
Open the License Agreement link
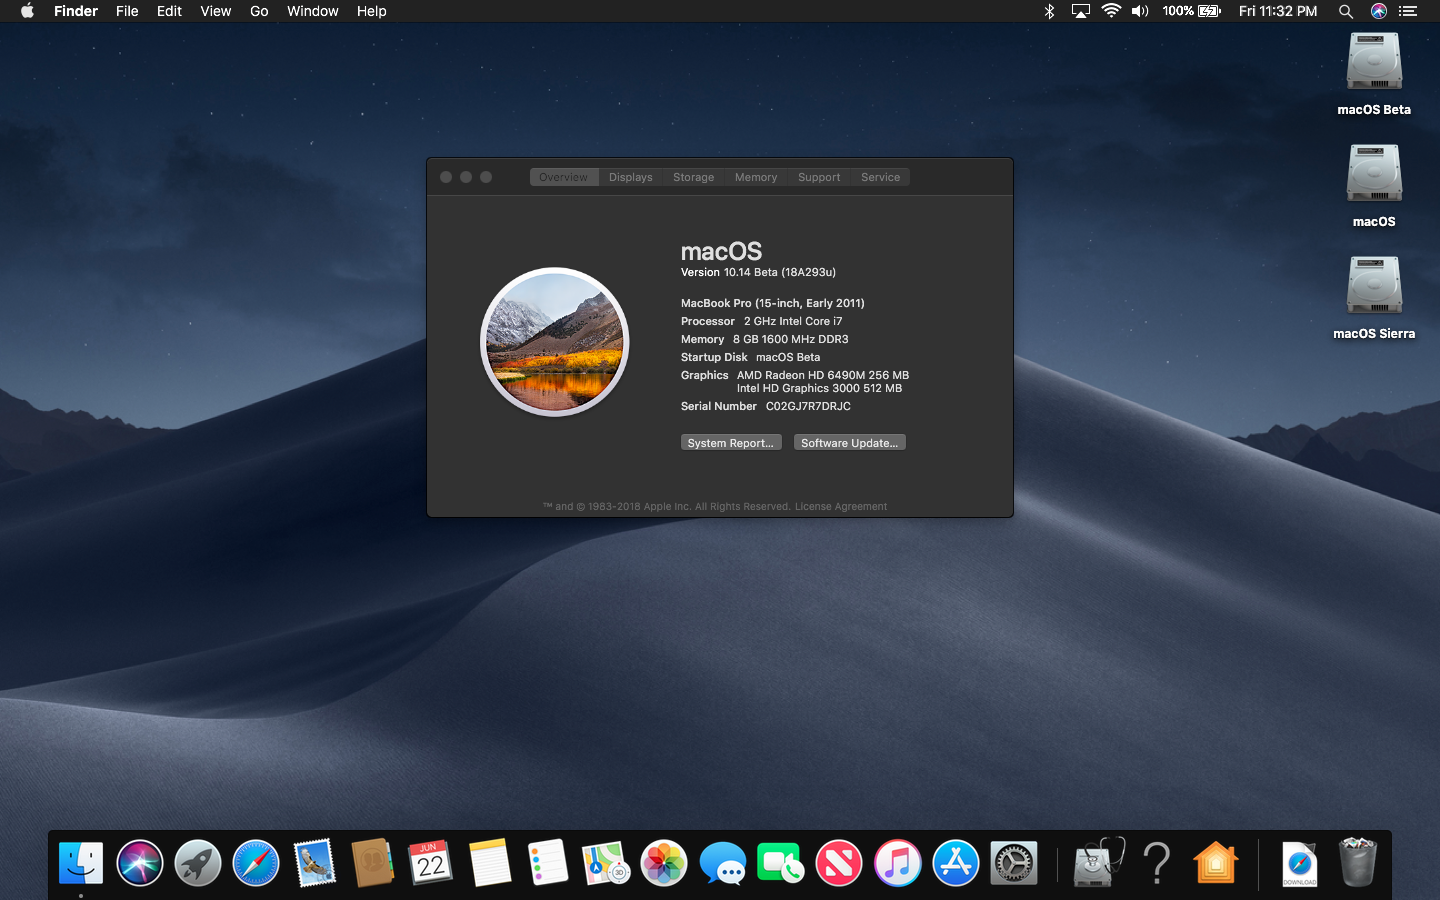coord(841,507)
